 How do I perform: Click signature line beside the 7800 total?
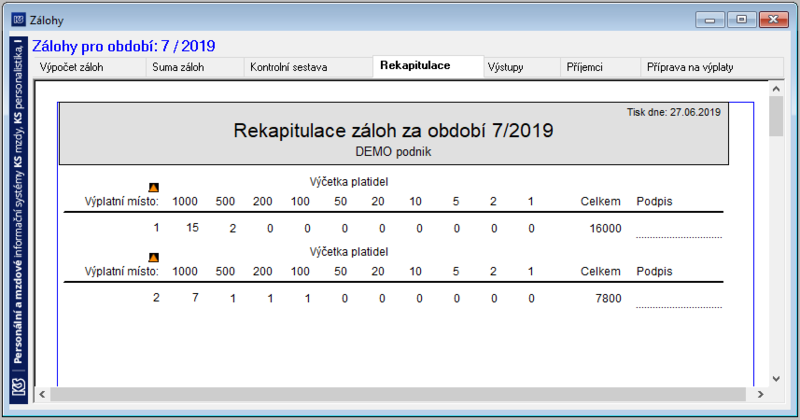click(679, 307)
